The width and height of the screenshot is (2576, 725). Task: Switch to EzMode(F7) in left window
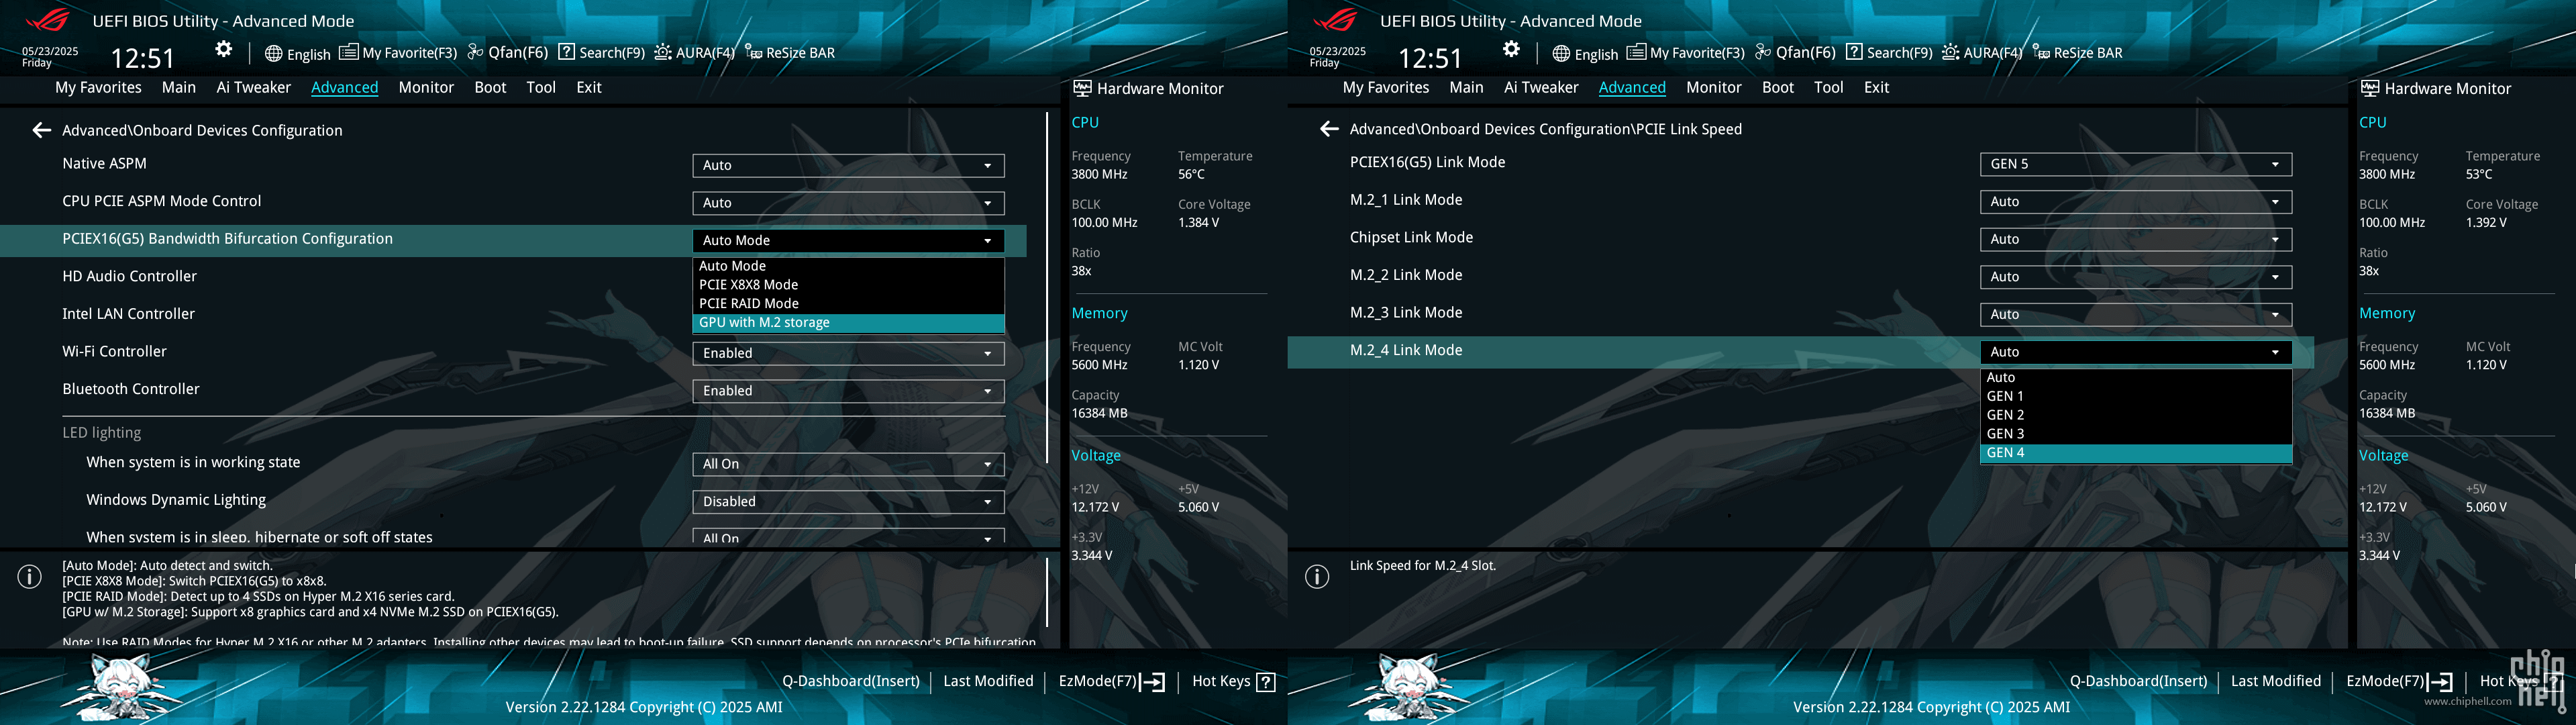tap(1111, 681)
